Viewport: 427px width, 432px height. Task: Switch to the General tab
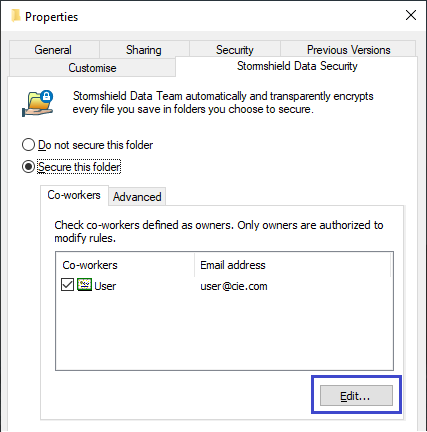(54, 50)
